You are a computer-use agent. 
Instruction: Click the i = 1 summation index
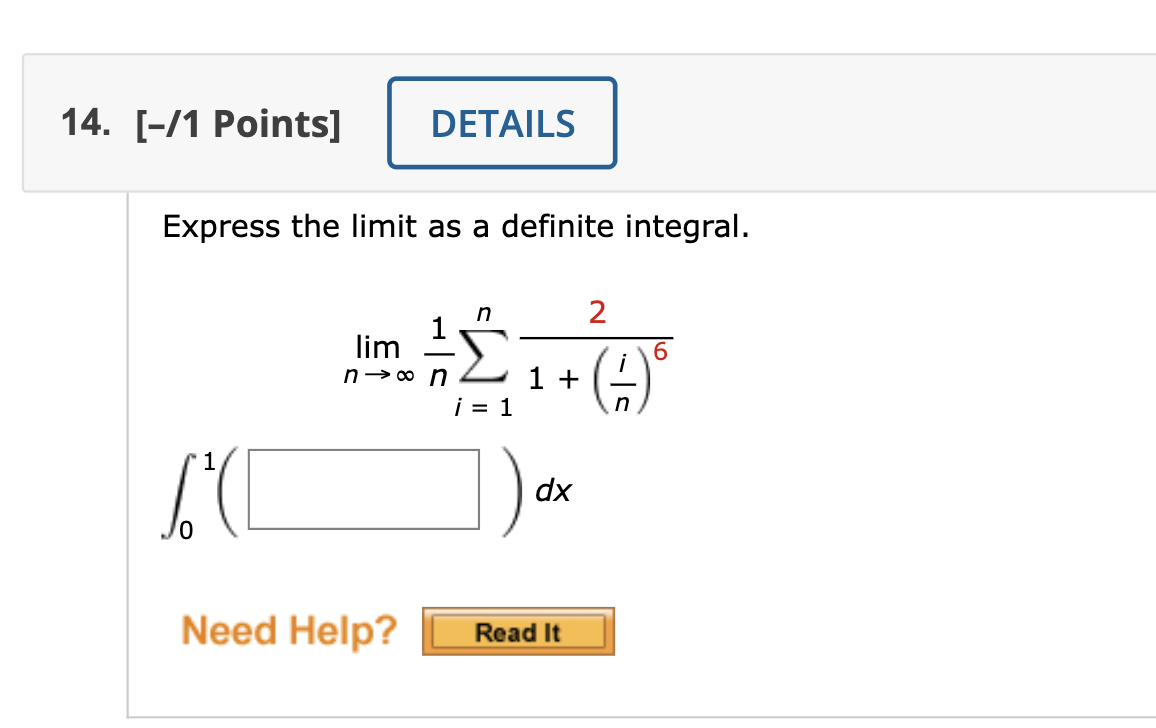(482, 408)
